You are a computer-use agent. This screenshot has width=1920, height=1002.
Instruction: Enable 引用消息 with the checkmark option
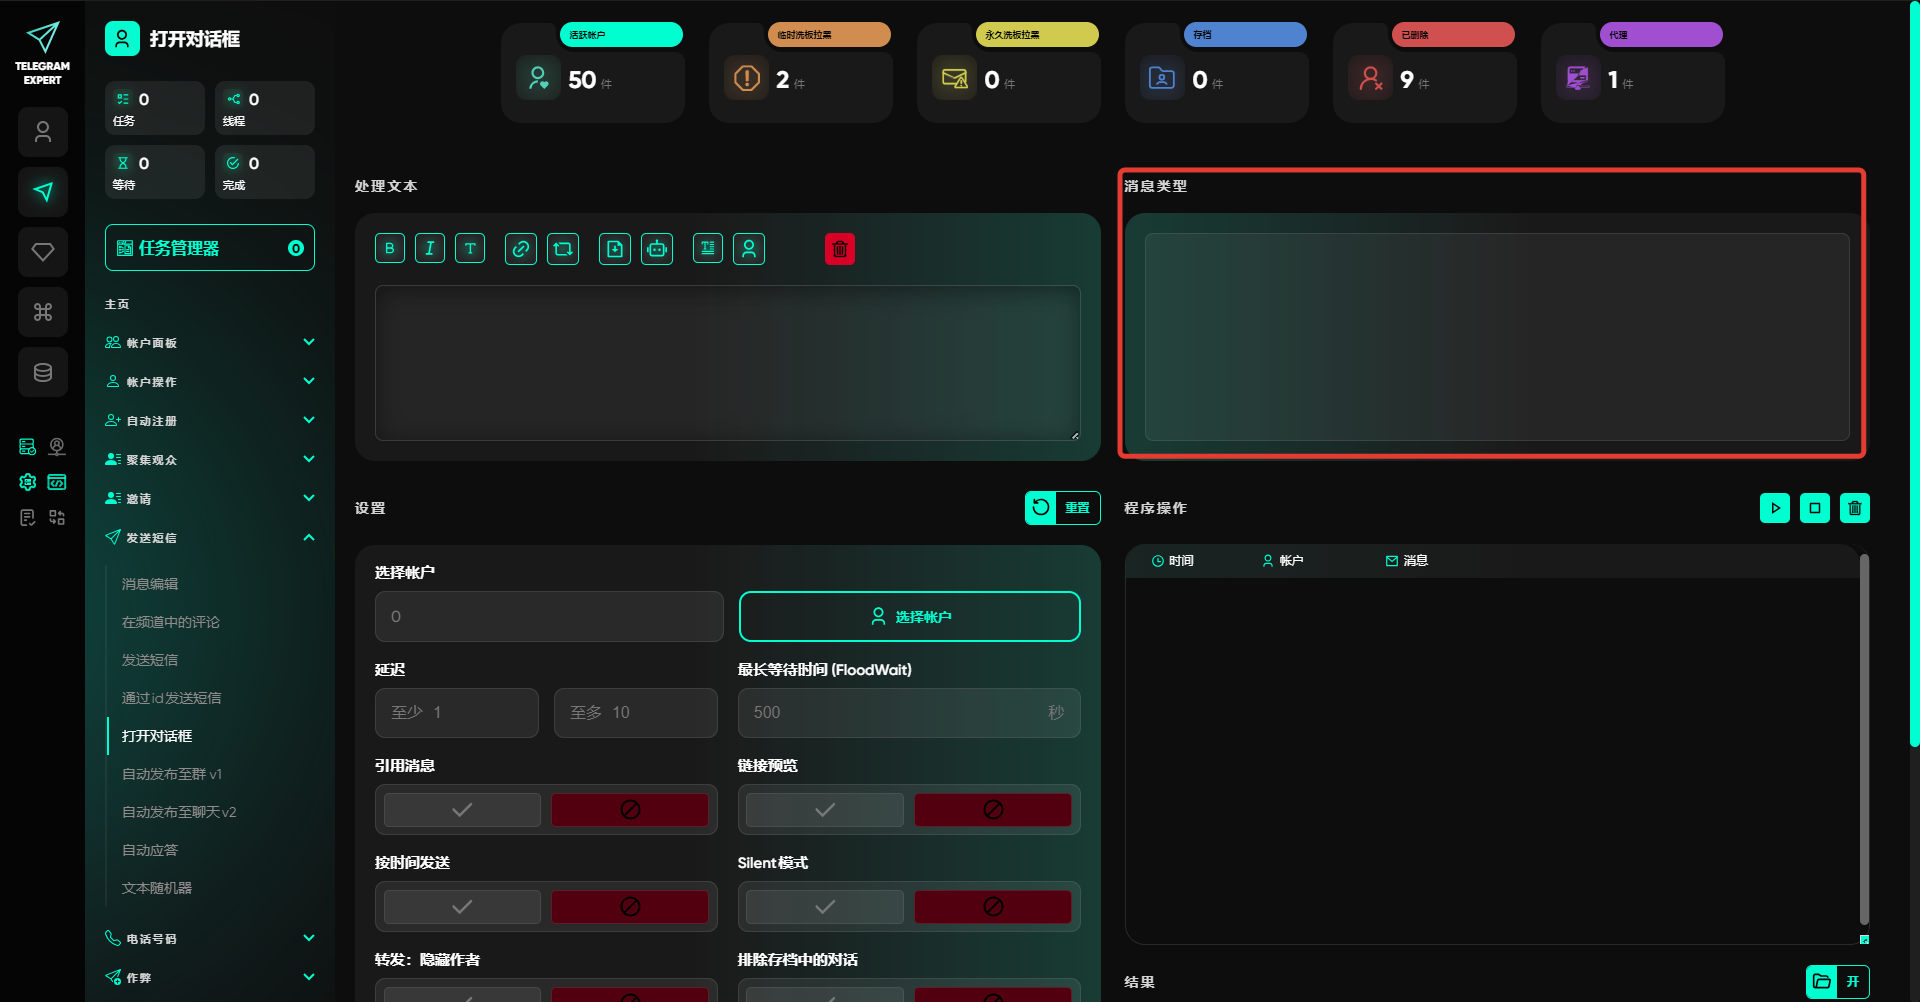coord(462,810)
